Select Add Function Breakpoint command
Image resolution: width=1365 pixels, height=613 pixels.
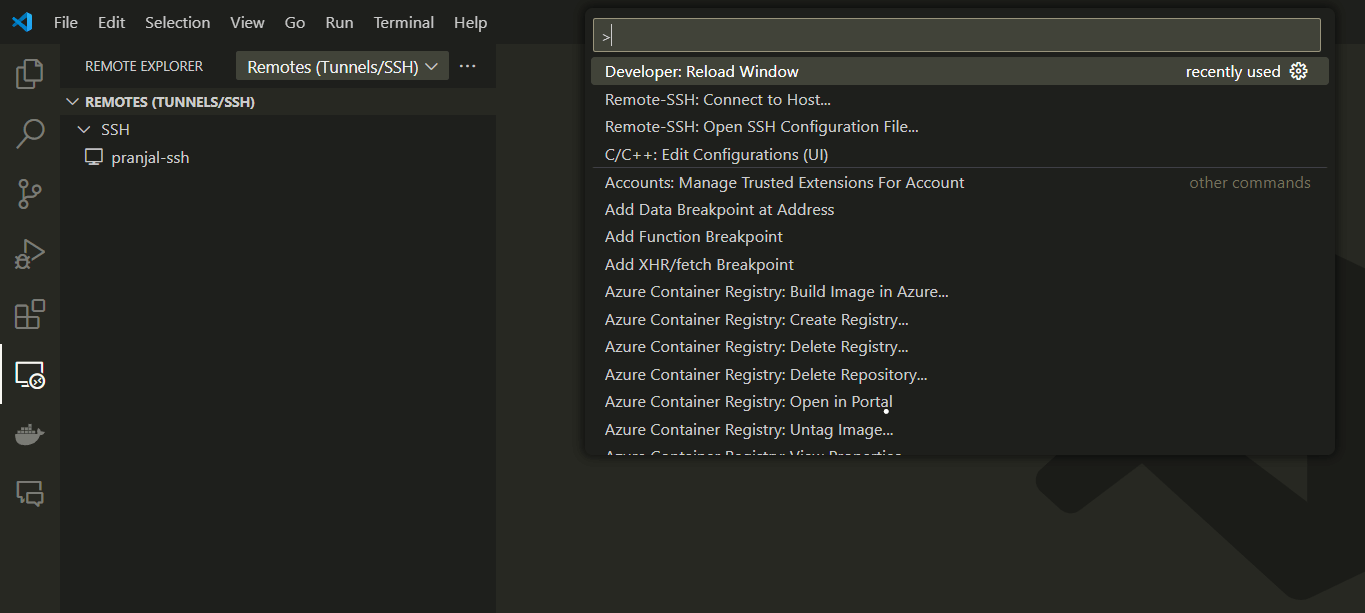pyautogui.click(x=693, y=237)
